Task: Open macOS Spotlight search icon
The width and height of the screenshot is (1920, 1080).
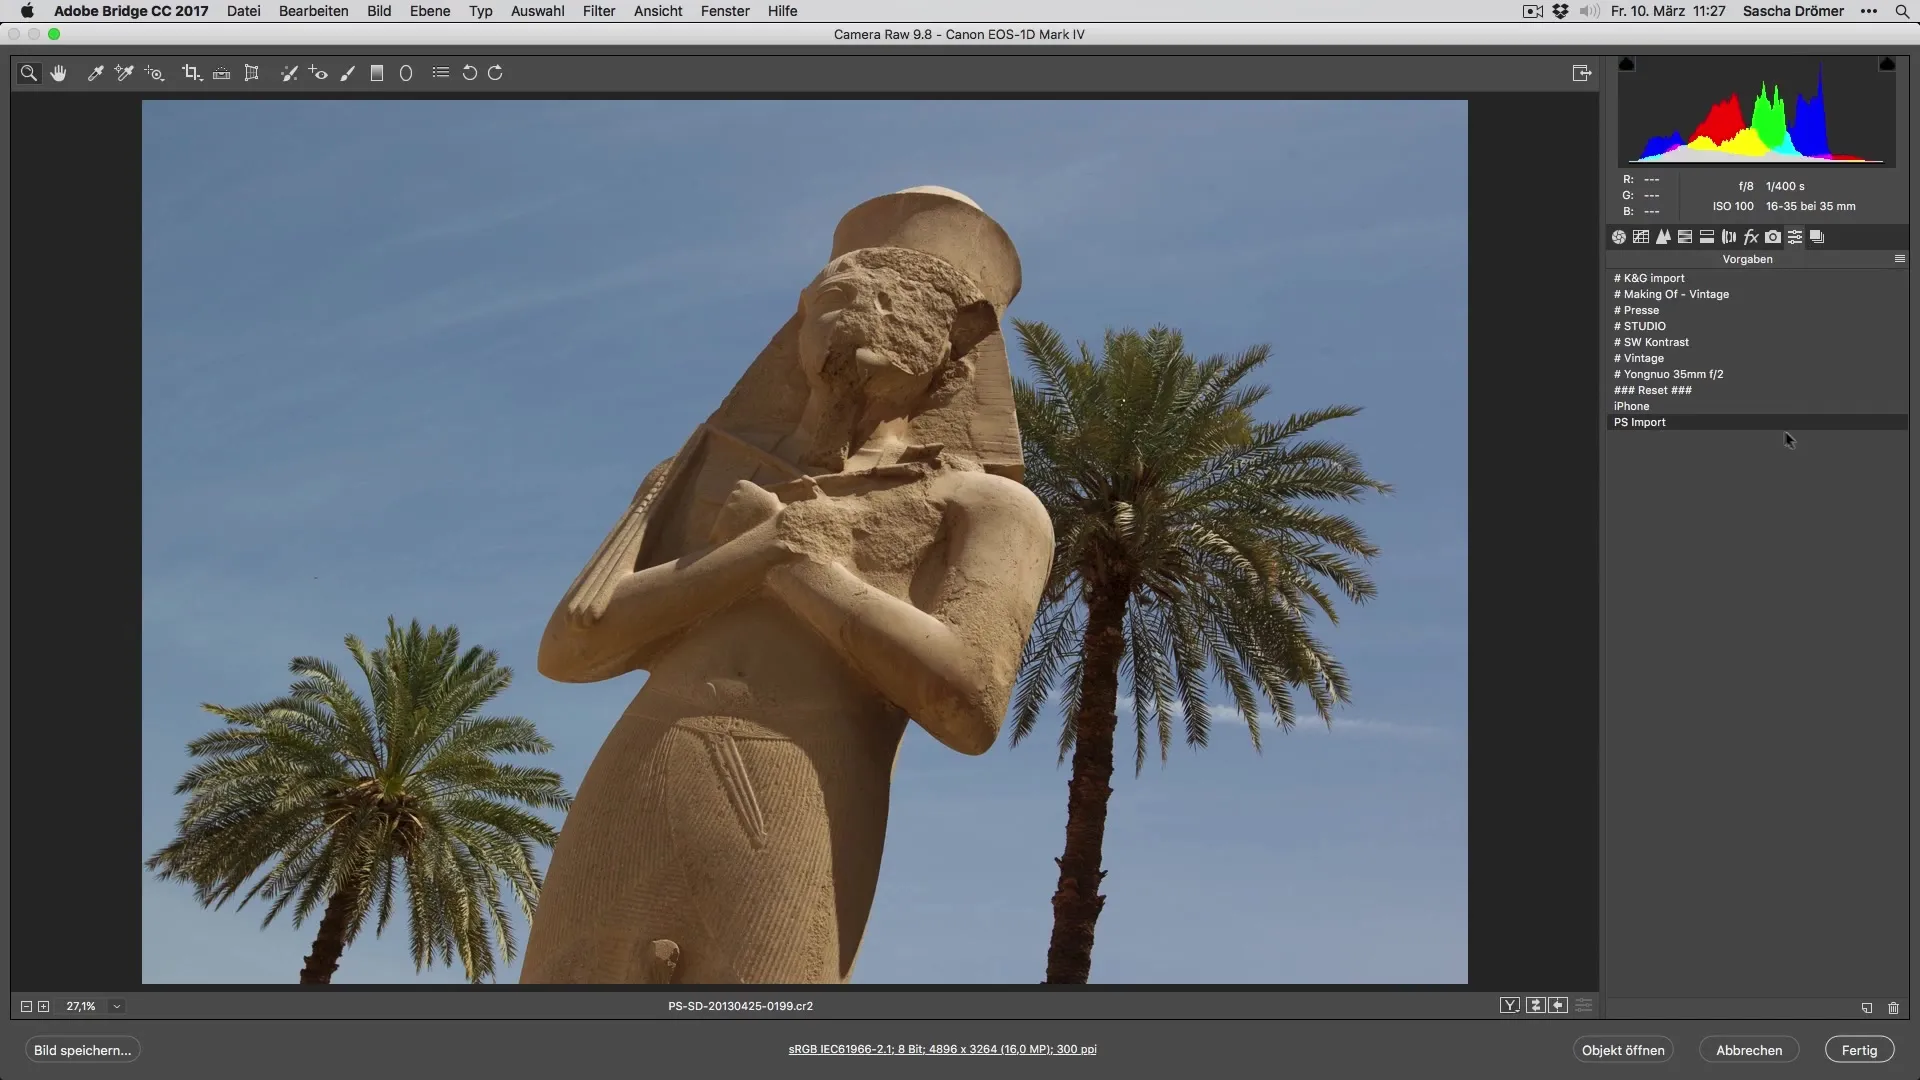Action: [x=1902, y=11]
